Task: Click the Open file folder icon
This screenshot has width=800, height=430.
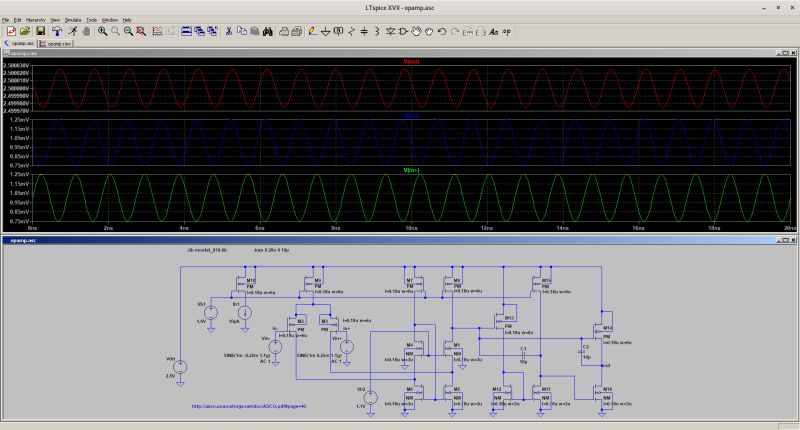Action: [24, 32]
